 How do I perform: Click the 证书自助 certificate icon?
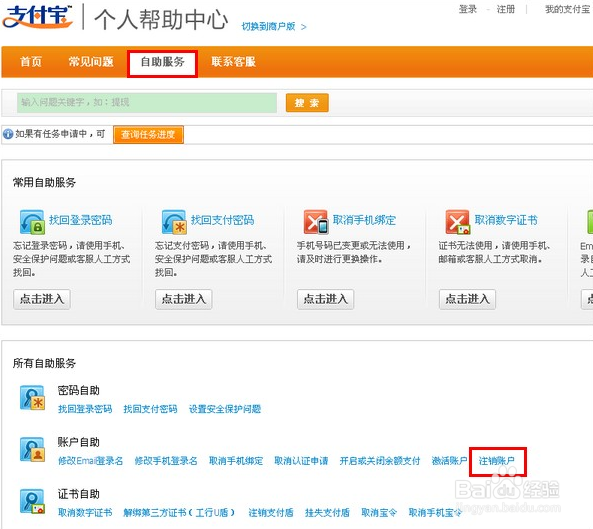click(32, 501)
